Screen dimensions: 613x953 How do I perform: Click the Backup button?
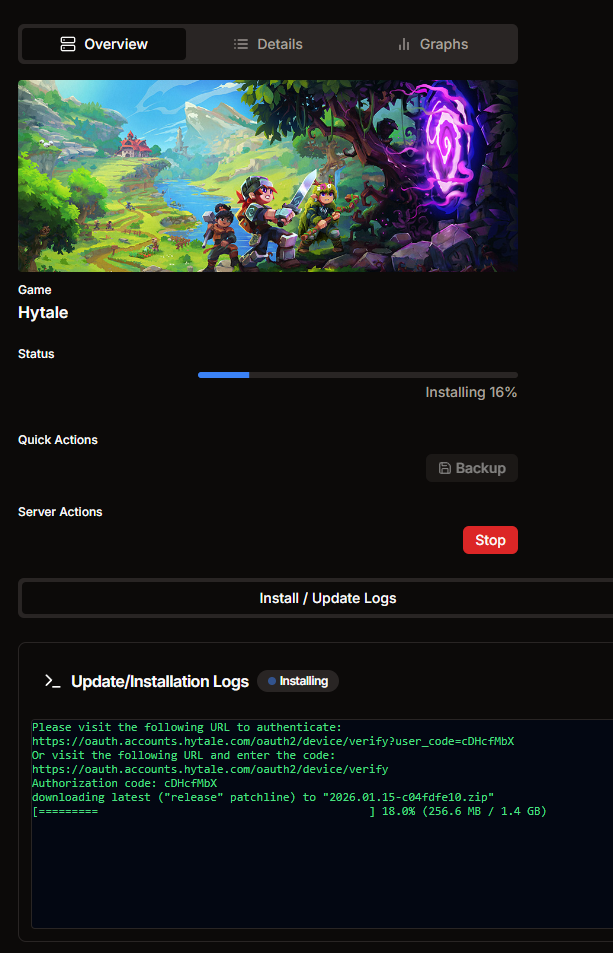(x=472, y=468)
